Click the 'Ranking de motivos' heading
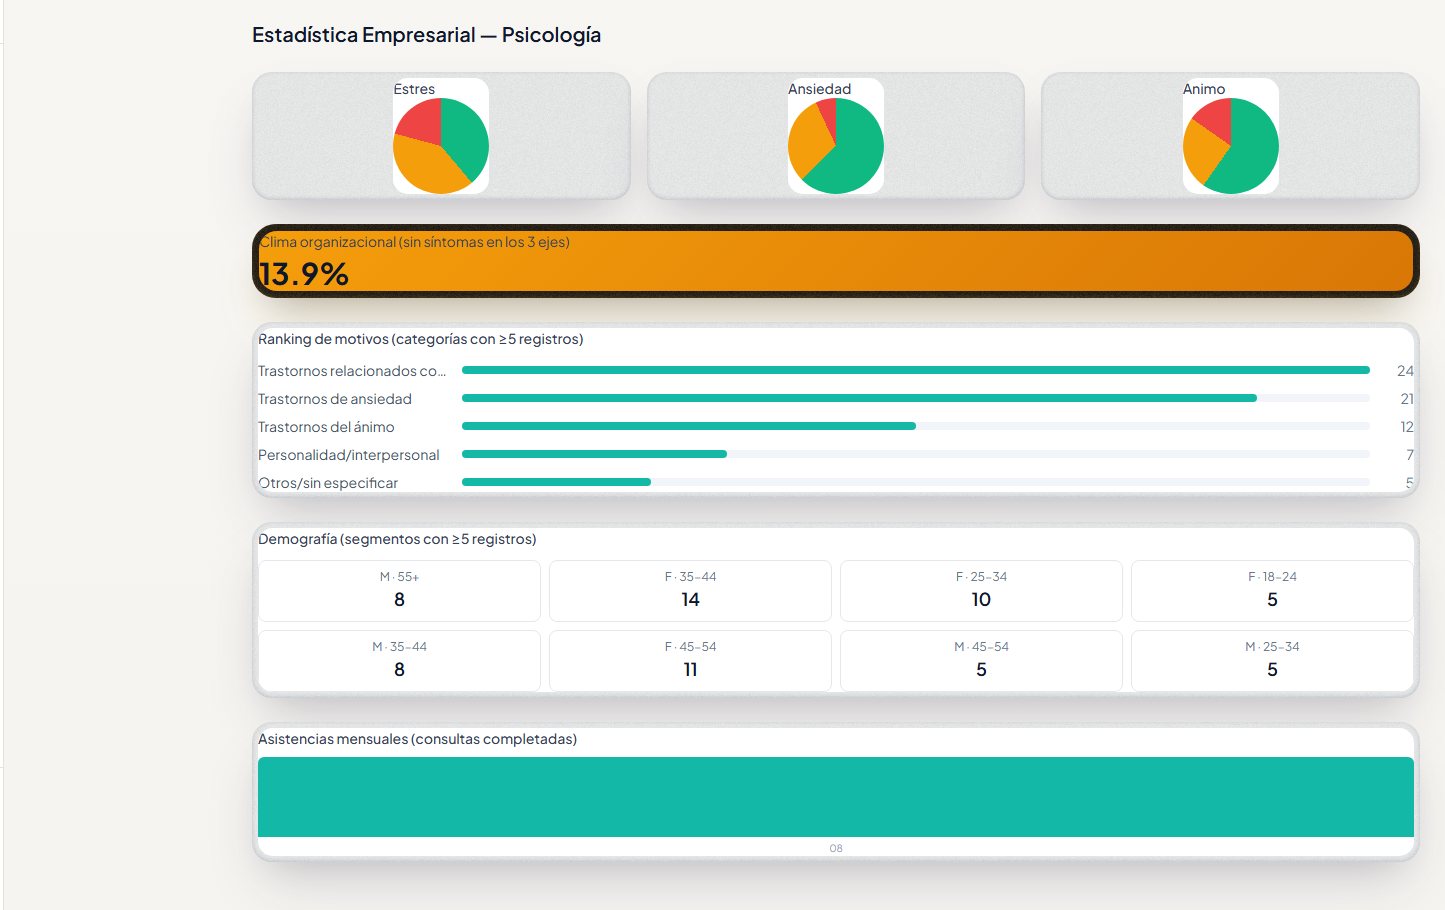 421,339
